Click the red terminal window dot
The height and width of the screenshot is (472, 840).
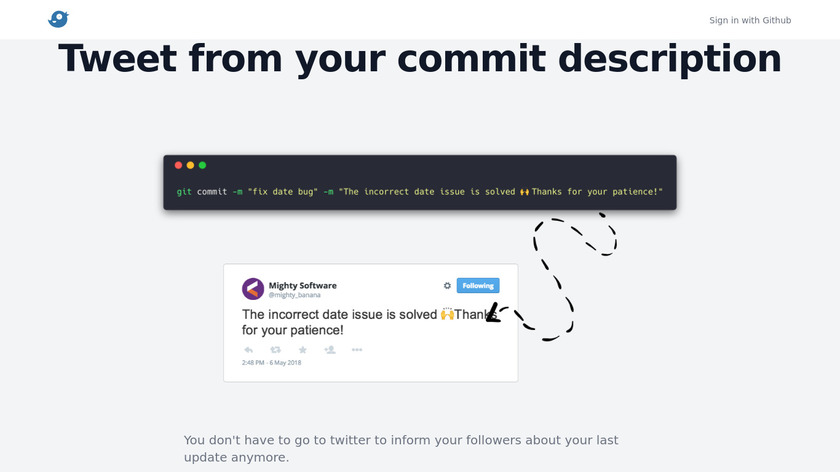(x=179, y=165)
